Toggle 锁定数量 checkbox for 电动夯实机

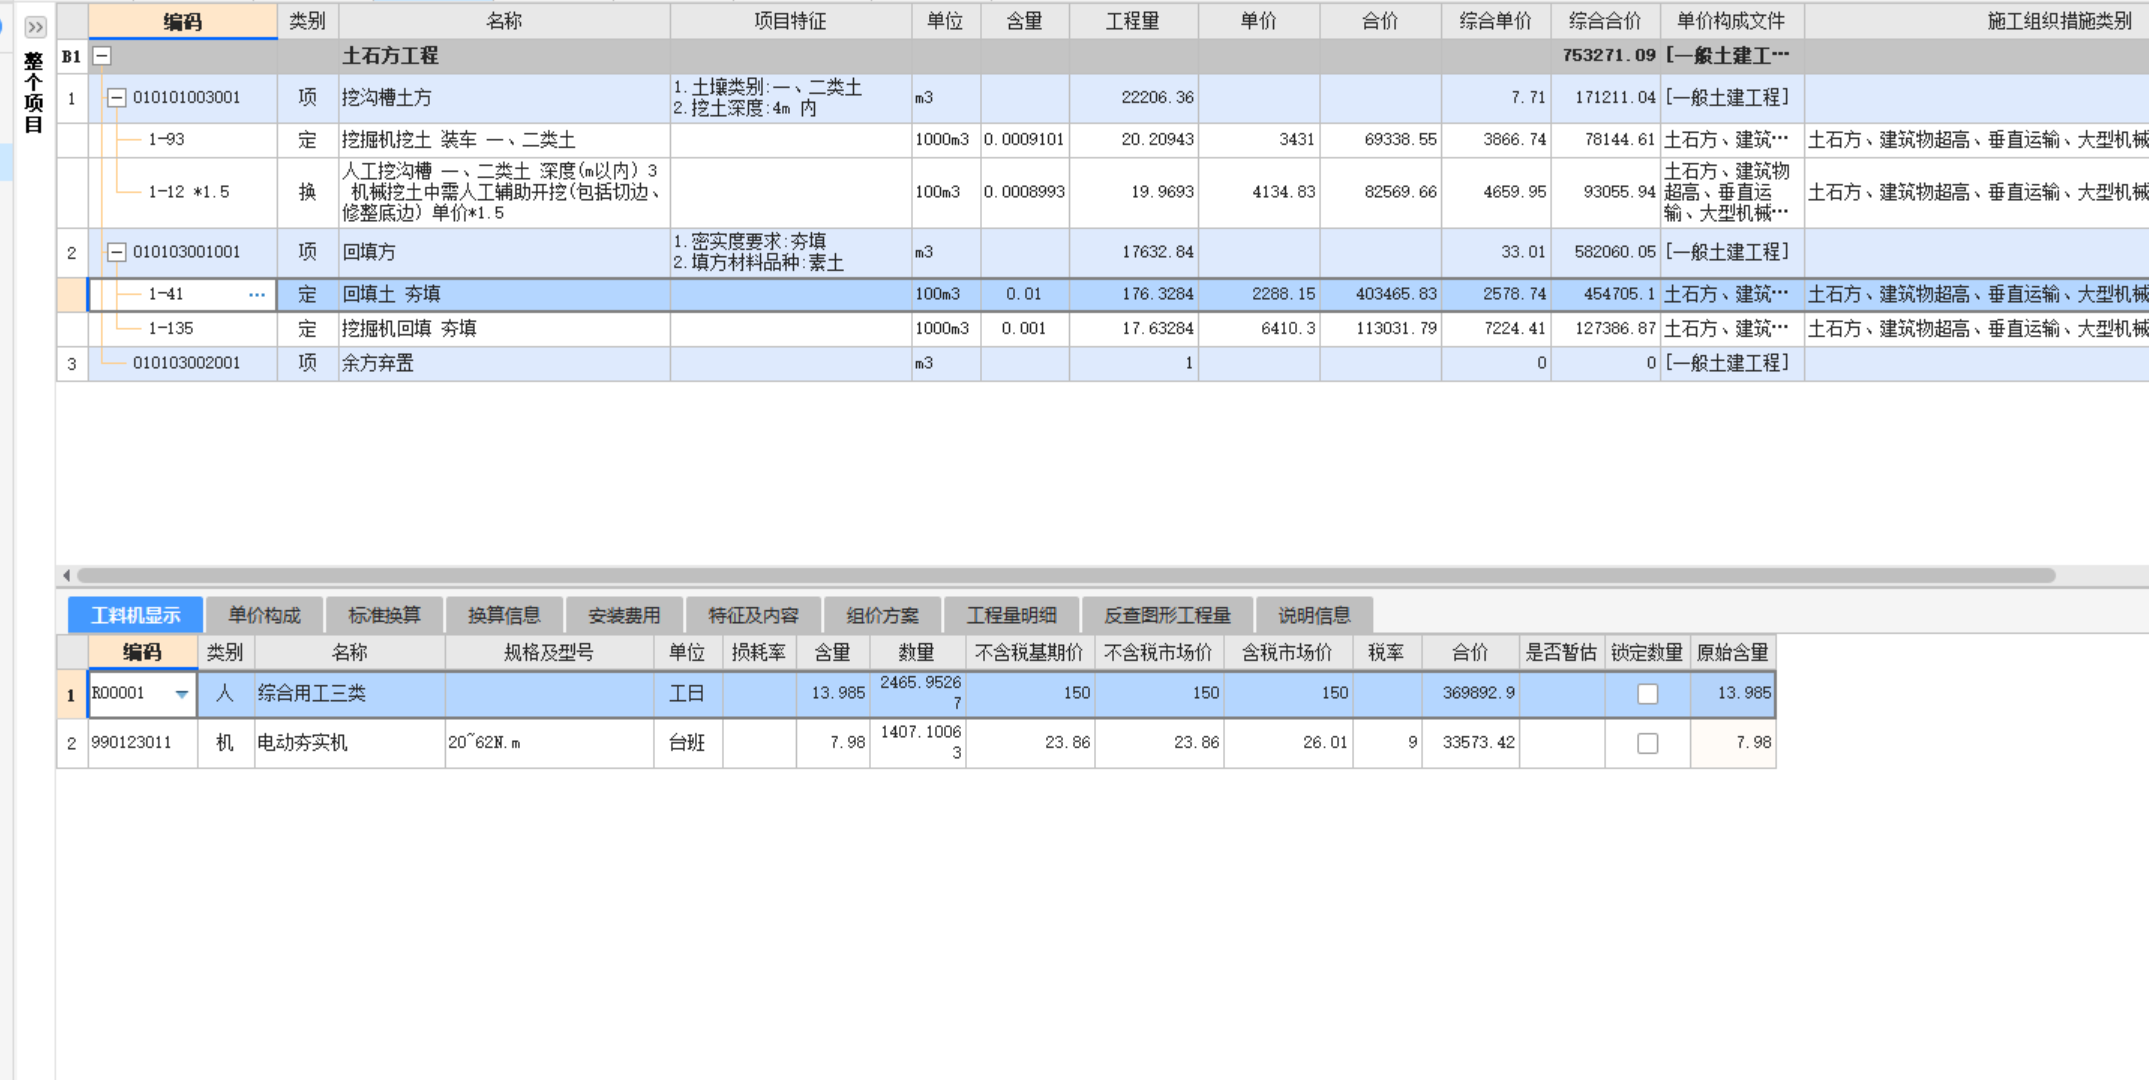[1647, 743]
